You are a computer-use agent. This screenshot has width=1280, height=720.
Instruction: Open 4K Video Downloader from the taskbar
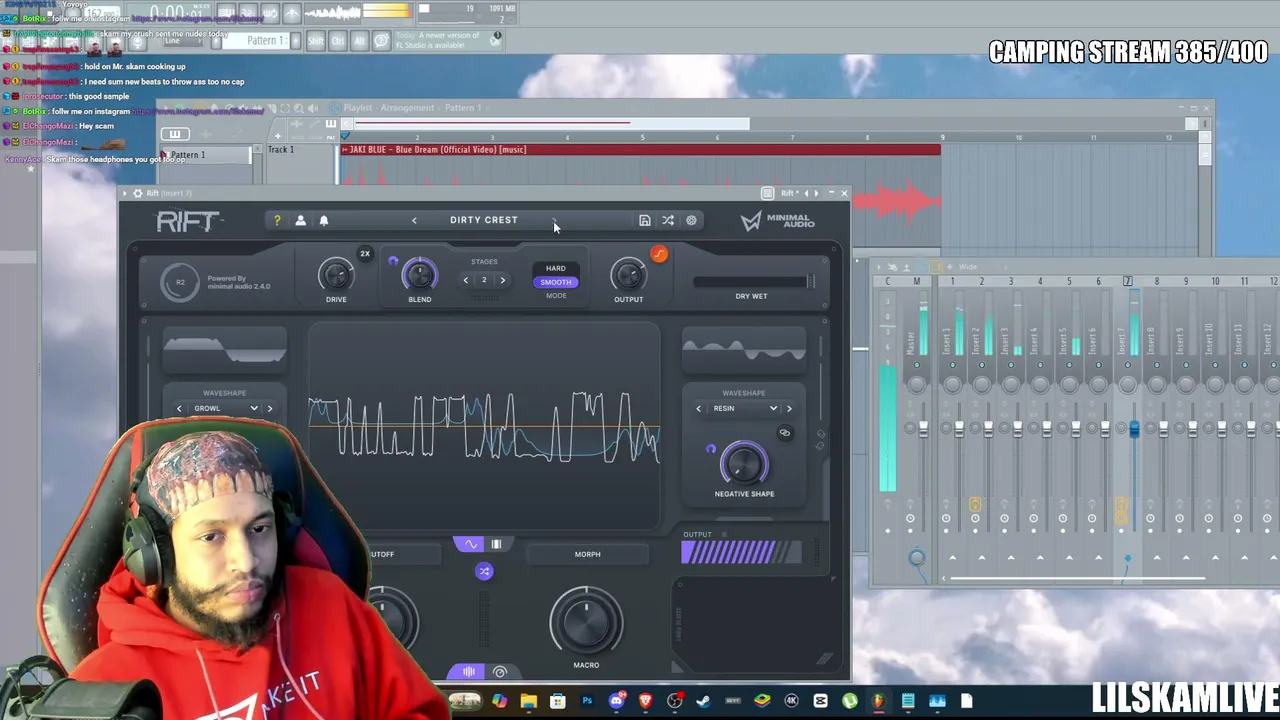tap(792, 701)
